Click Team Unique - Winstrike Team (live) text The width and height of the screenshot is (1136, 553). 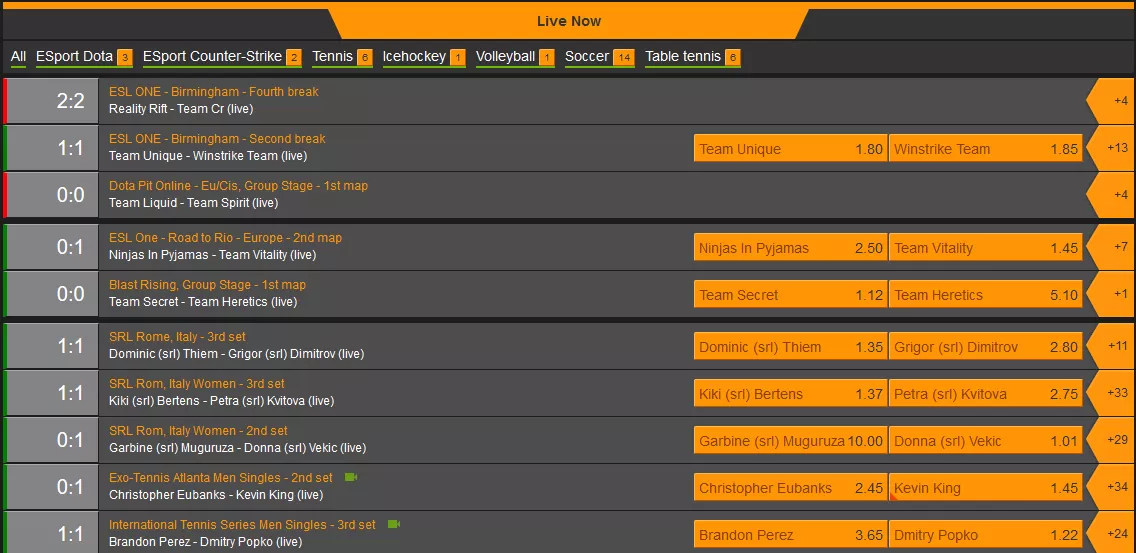pyautogui.click(x=208, y=156)
